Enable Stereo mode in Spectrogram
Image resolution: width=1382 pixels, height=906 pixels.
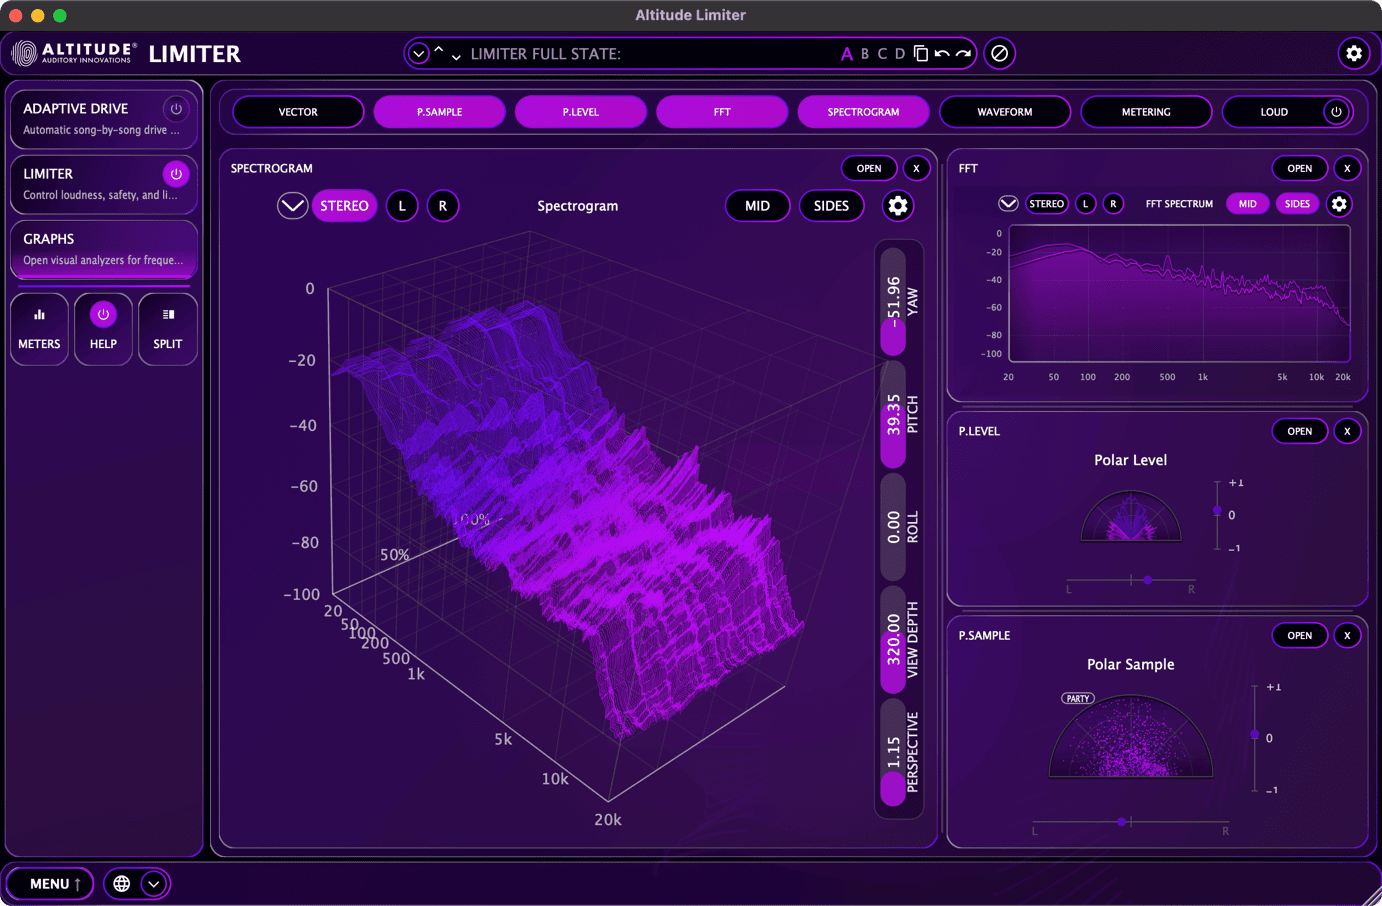point(344,206)
